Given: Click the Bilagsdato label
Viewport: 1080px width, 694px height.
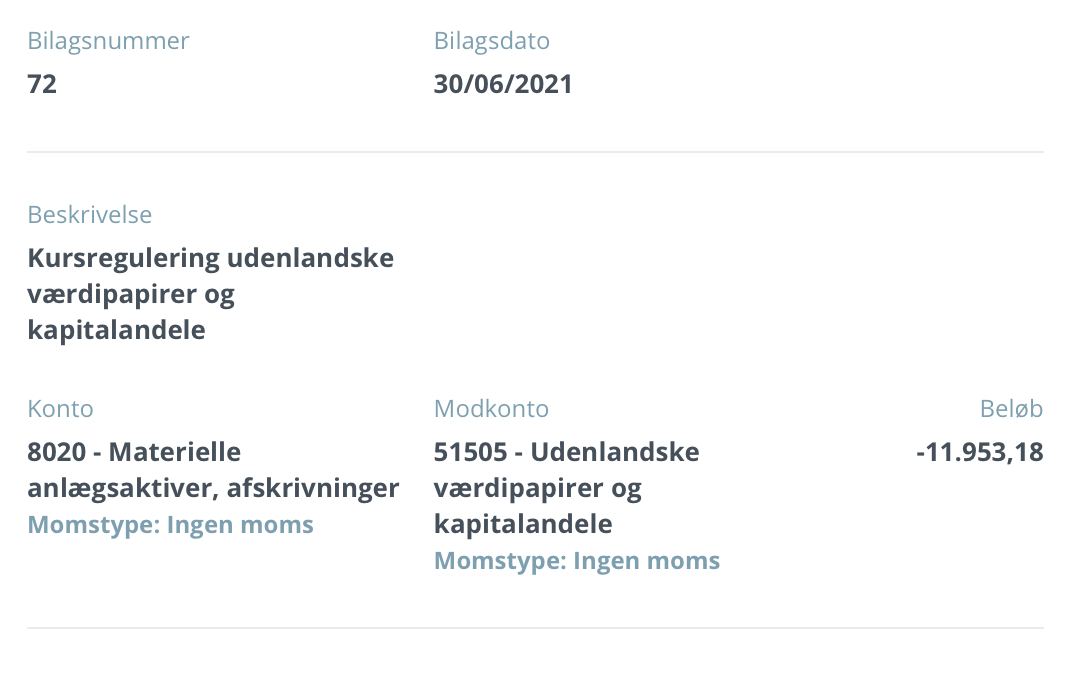Looking at the screenshot, I should [491, 42].
